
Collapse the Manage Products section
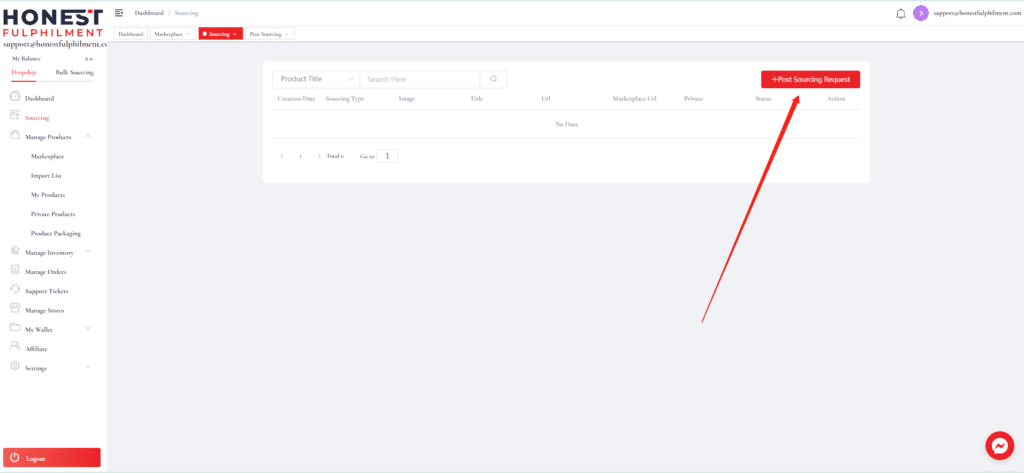pyautogui.click(x=88, y=136)
